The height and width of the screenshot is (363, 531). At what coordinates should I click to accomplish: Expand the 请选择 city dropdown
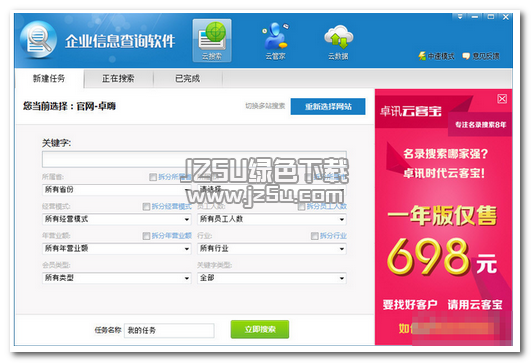[x=272, y=190]
